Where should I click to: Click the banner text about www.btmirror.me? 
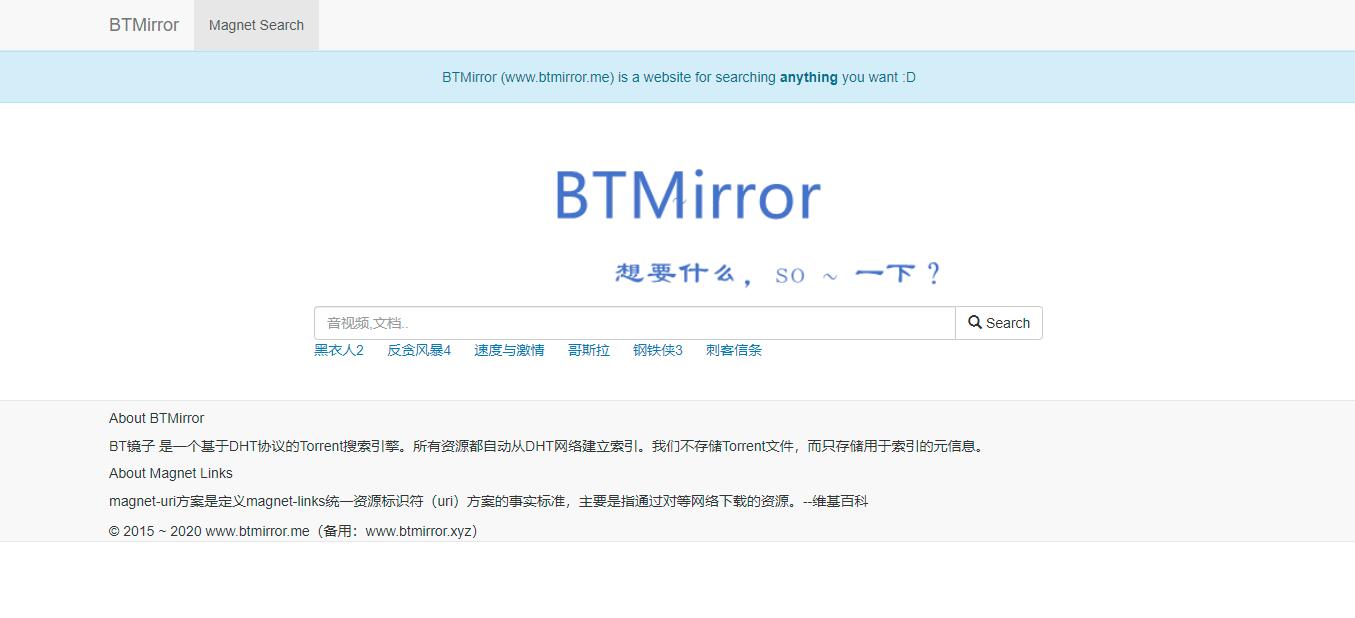click(679, 77)
